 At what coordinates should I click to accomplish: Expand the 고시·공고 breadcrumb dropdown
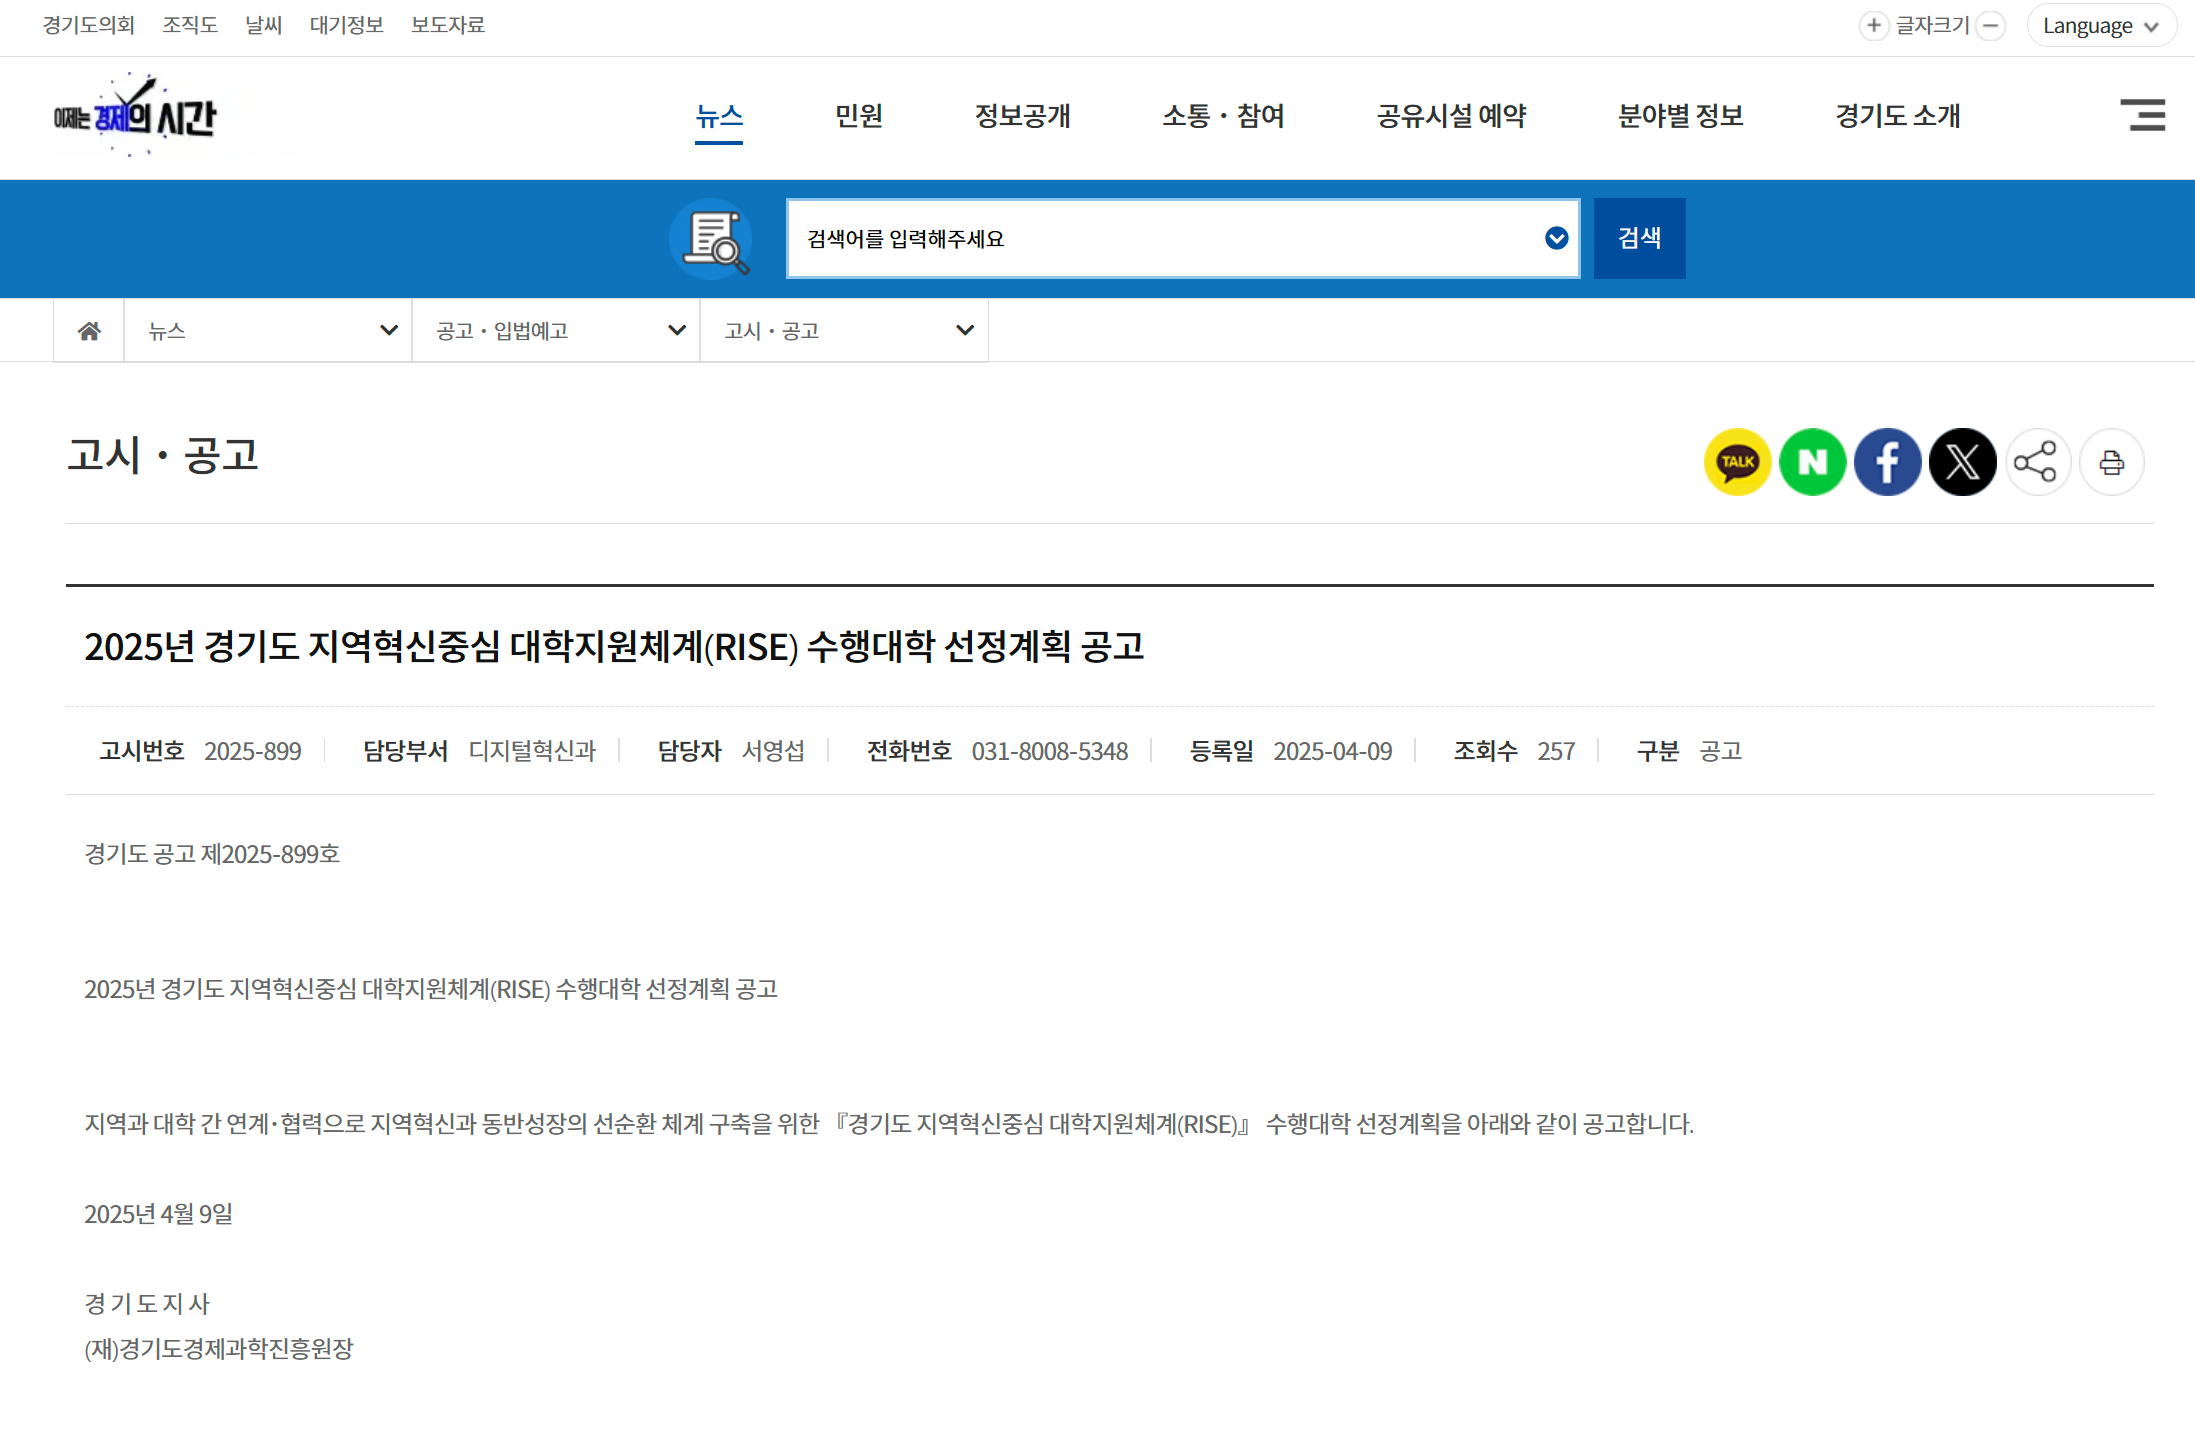(844, 331)
